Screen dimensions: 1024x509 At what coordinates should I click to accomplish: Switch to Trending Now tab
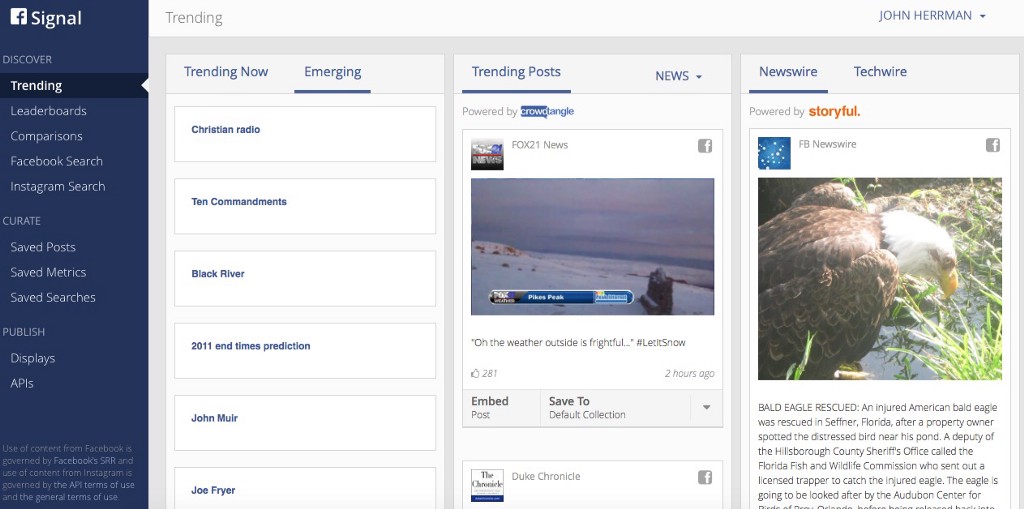pyautogui.click(x=226, y=72)
